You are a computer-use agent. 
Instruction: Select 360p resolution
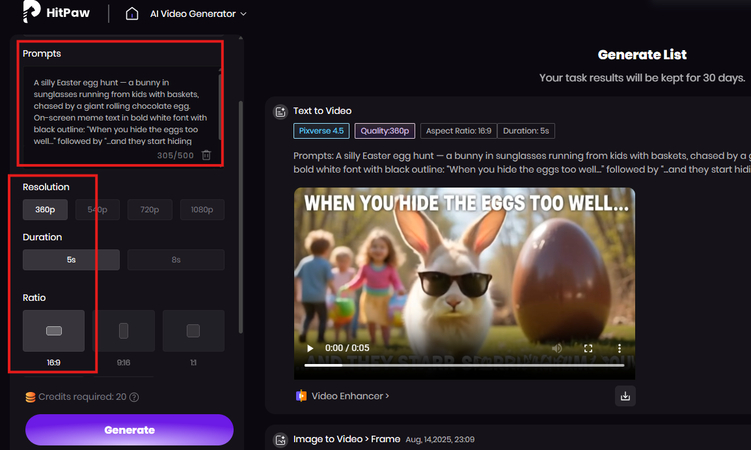coord(45,210)
